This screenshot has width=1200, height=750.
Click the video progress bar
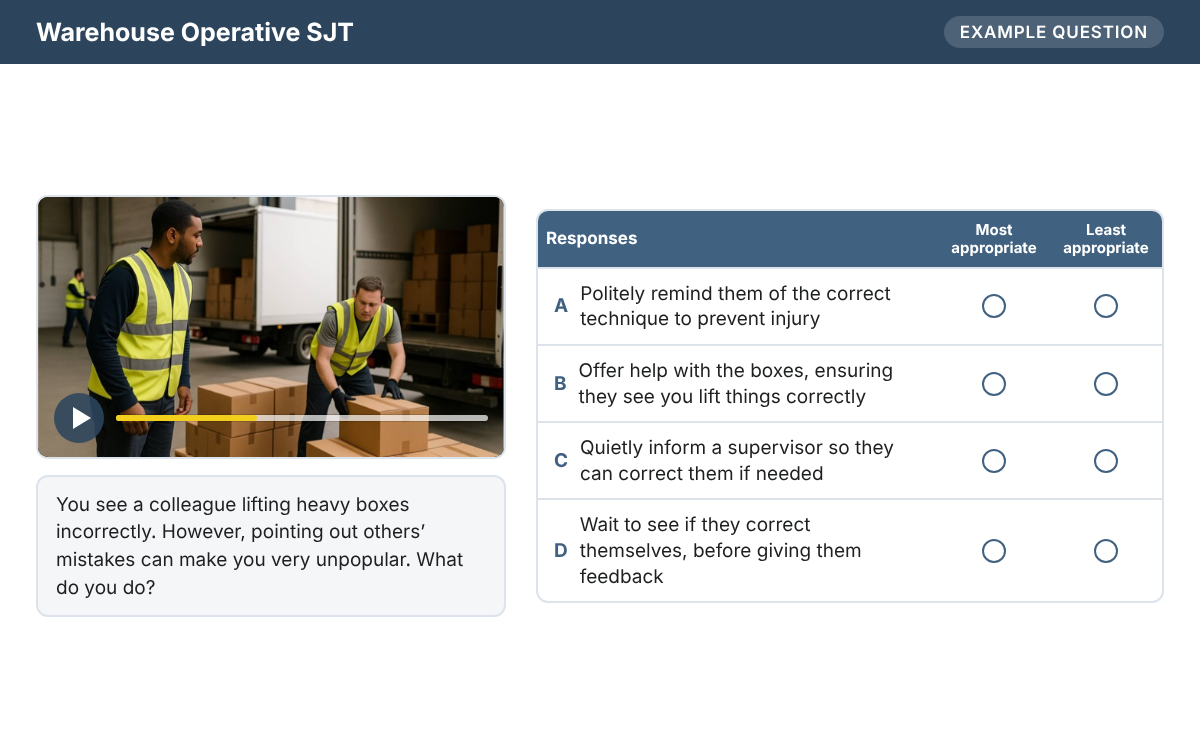click(x=302, y=418)
